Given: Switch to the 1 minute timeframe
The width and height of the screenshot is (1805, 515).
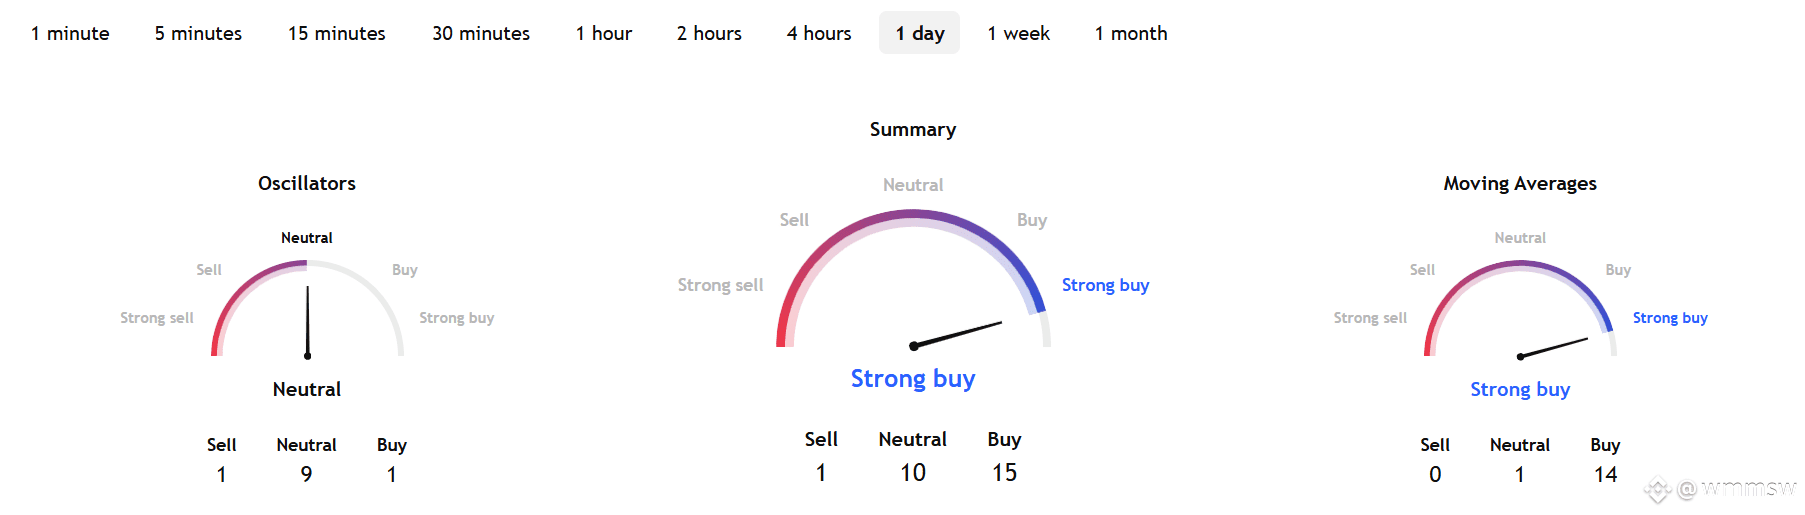Looking at the screenshot, I should [x=70, y=33].
